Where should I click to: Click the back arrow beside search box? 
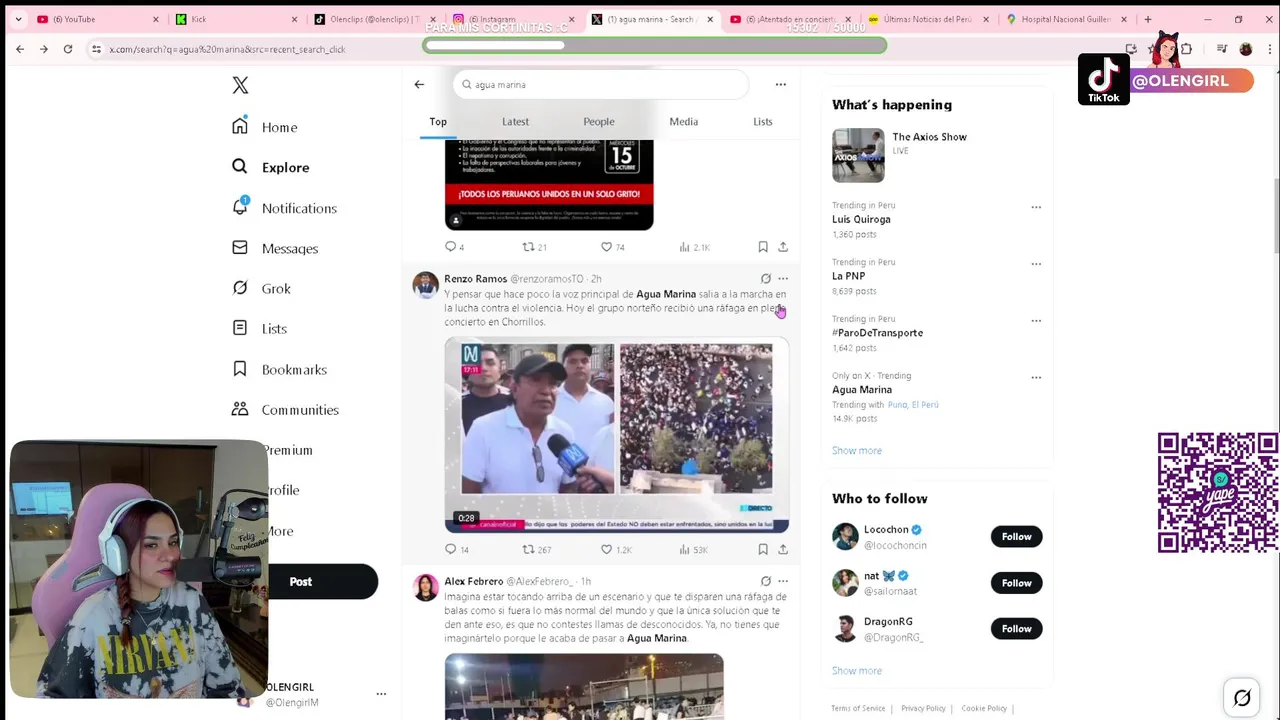click(x=419, y=85)
